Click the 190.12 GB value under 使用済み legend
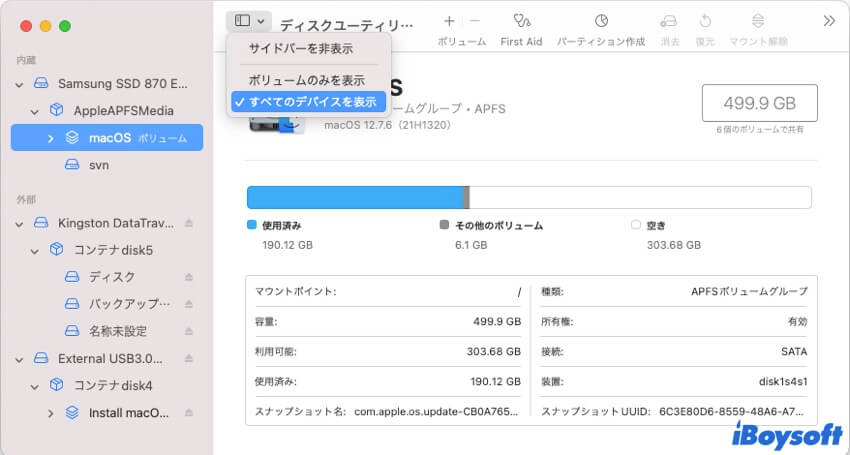Viewport: 850px width, 455px height. click(x=287, y=245)
